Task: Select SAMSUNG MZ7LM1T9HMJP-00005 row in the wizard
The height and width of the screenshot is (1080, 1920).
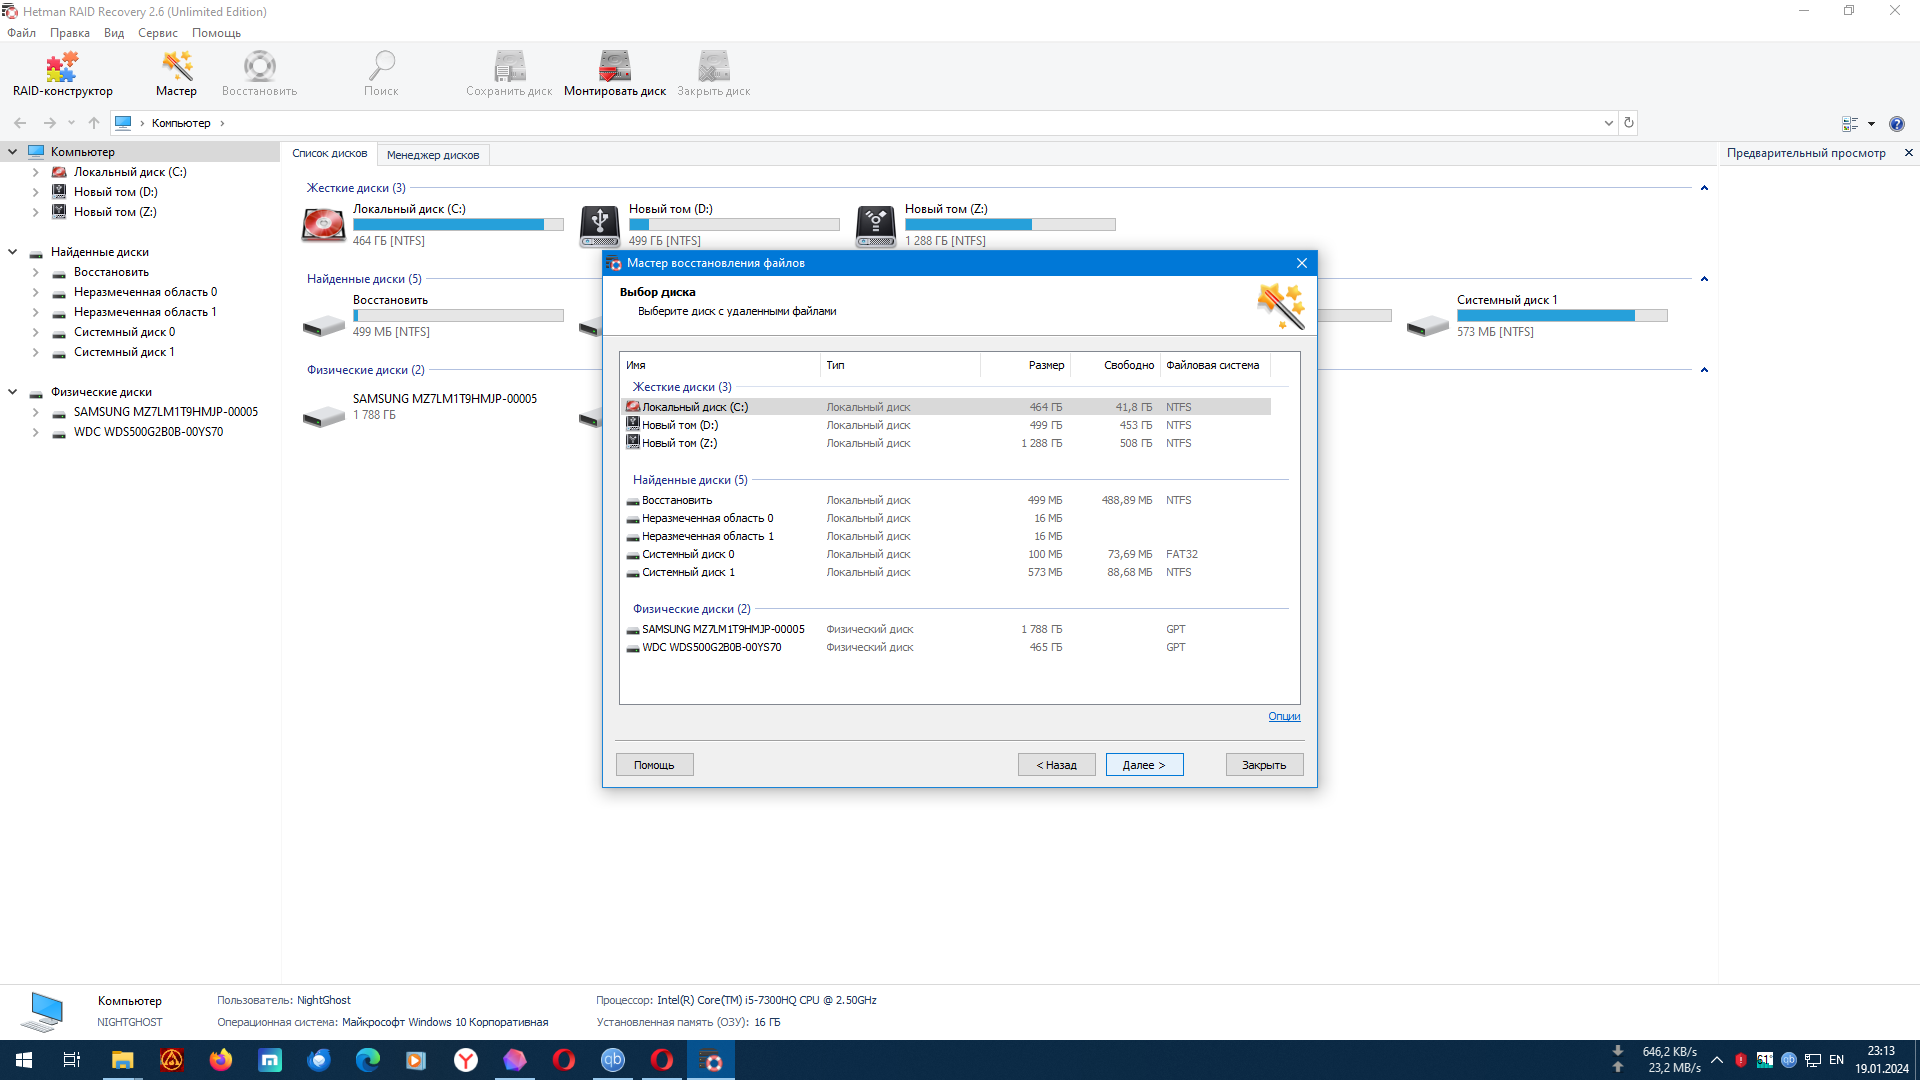Action: click(946, 629)
